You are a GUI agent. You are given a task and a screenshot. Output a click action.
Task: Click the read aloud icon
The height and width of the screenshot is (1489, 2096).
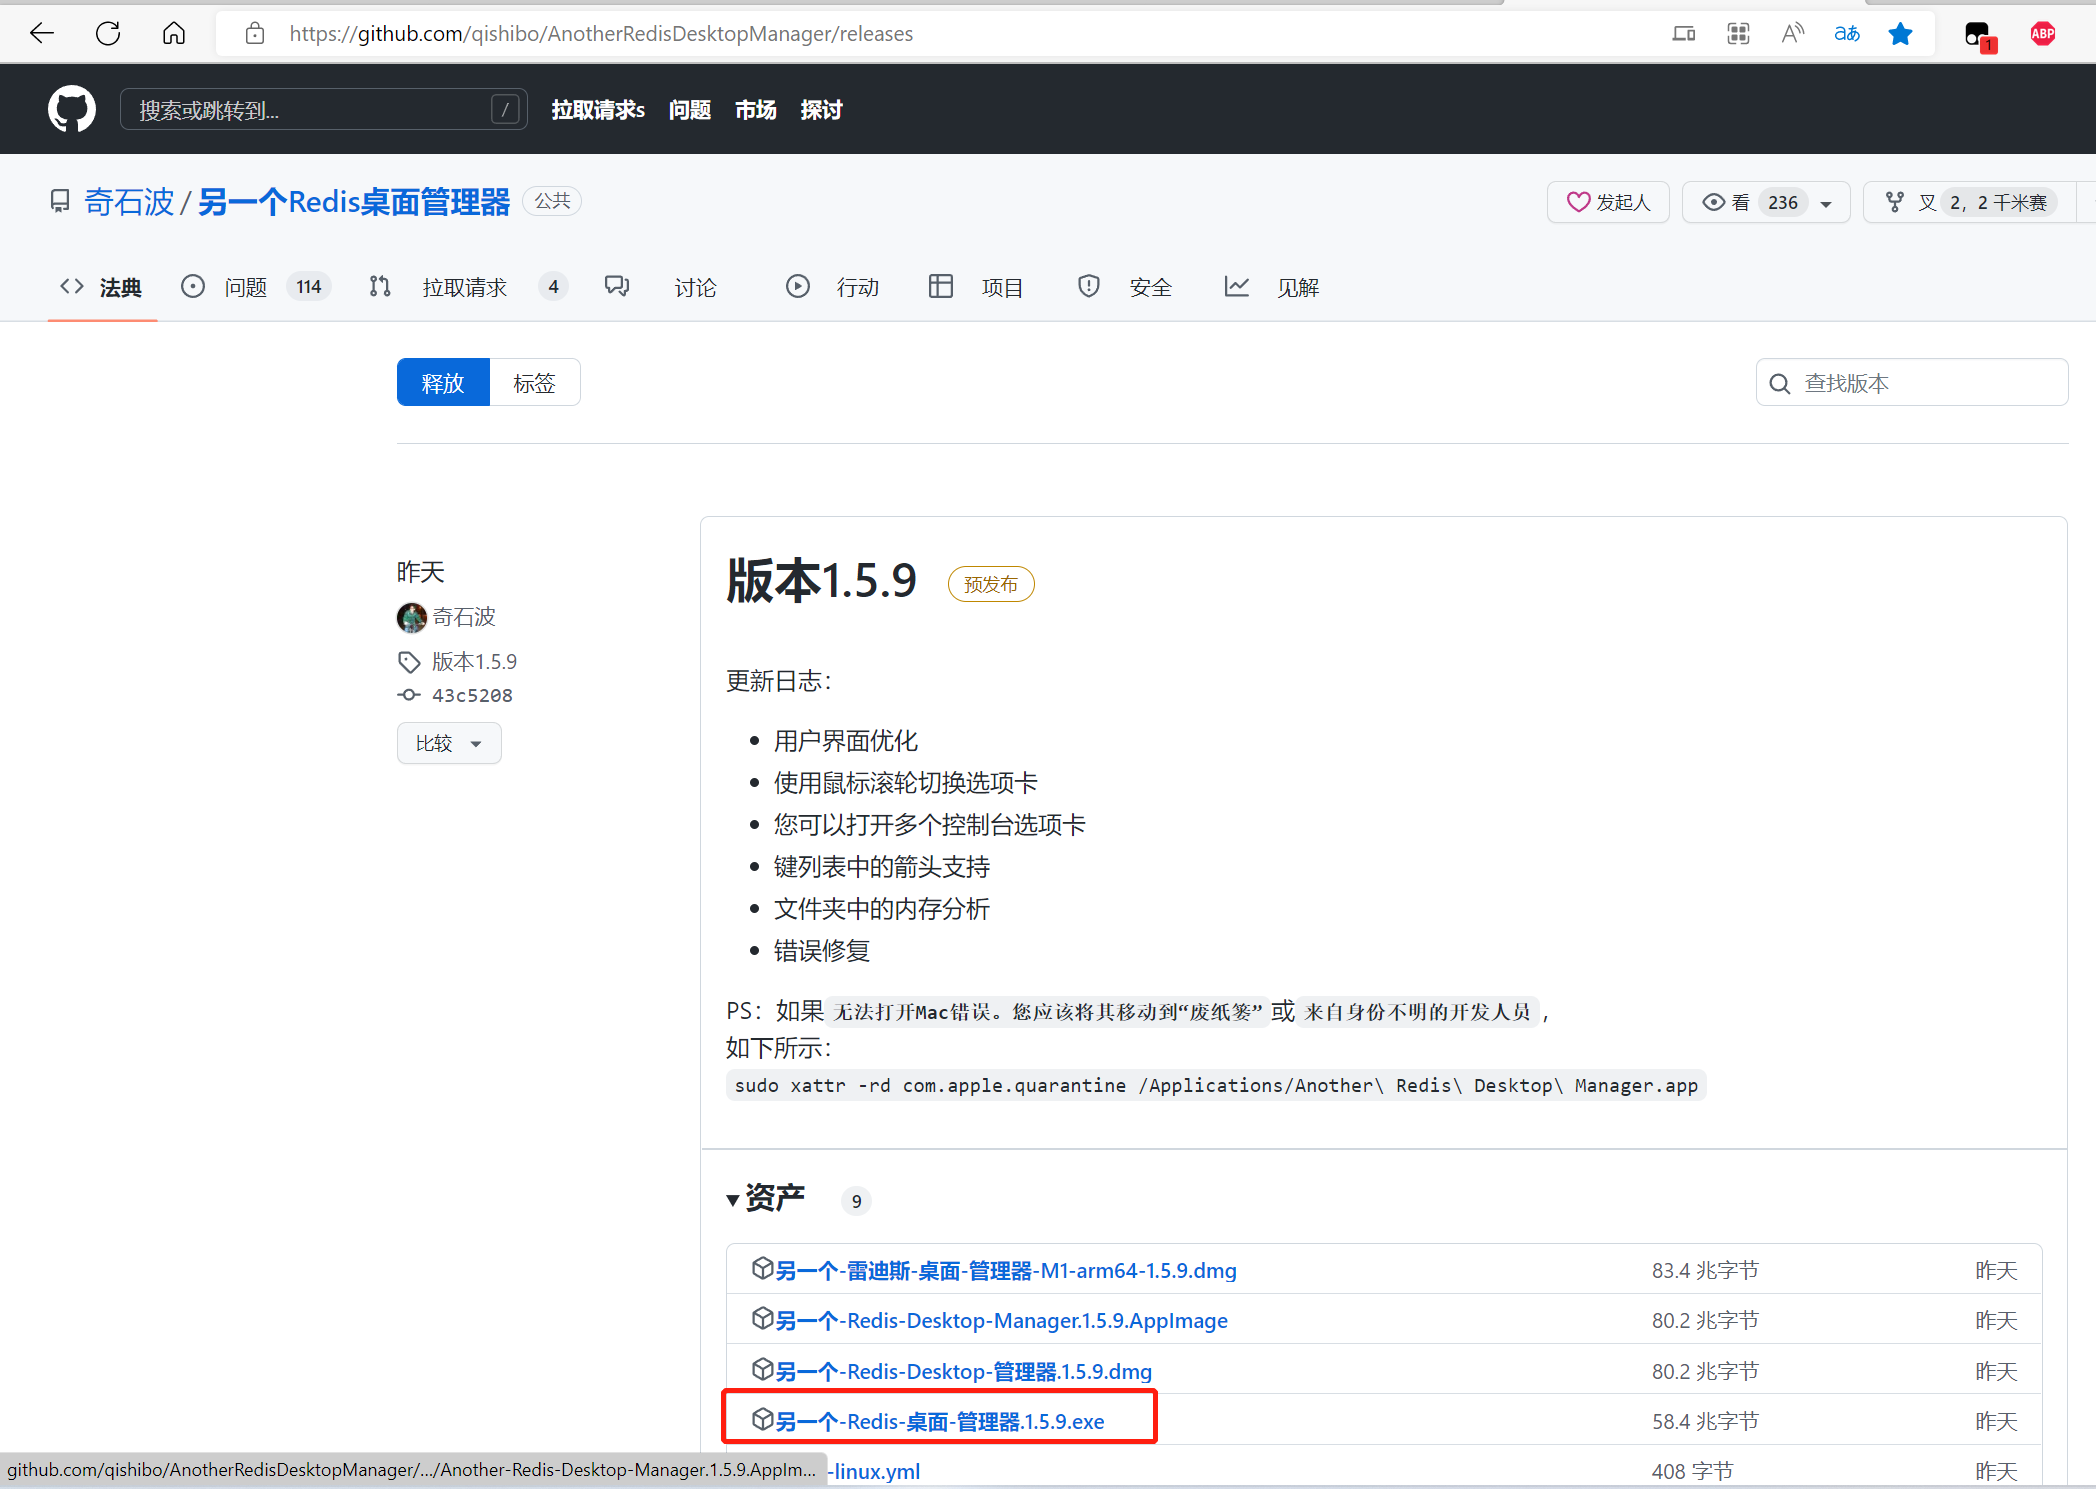pos(1792,34)
